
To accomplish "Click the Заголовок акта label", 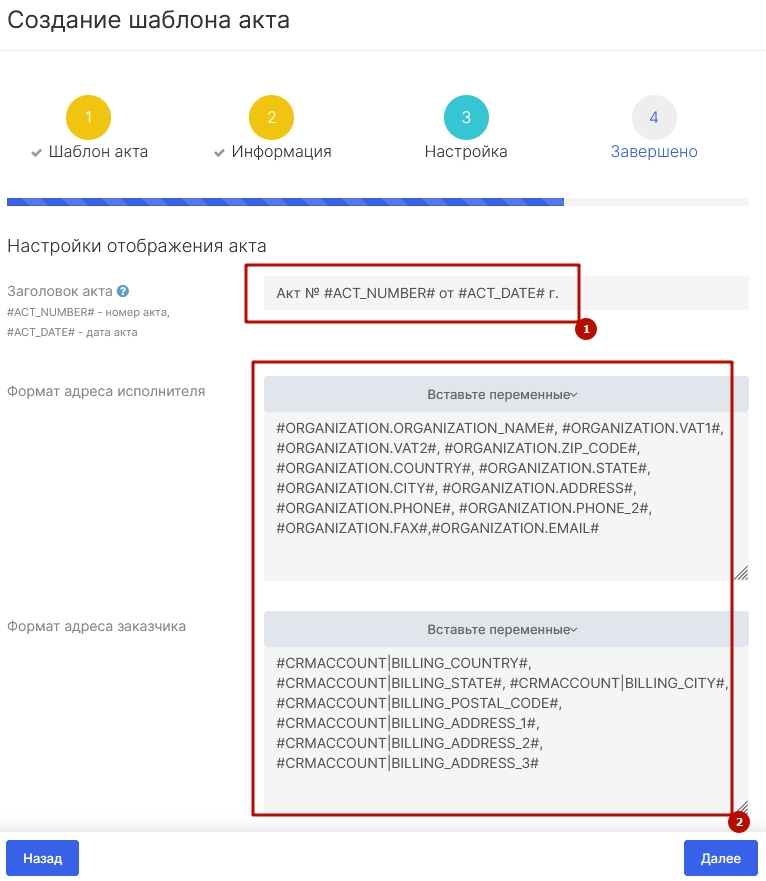I will pos(60,291).
